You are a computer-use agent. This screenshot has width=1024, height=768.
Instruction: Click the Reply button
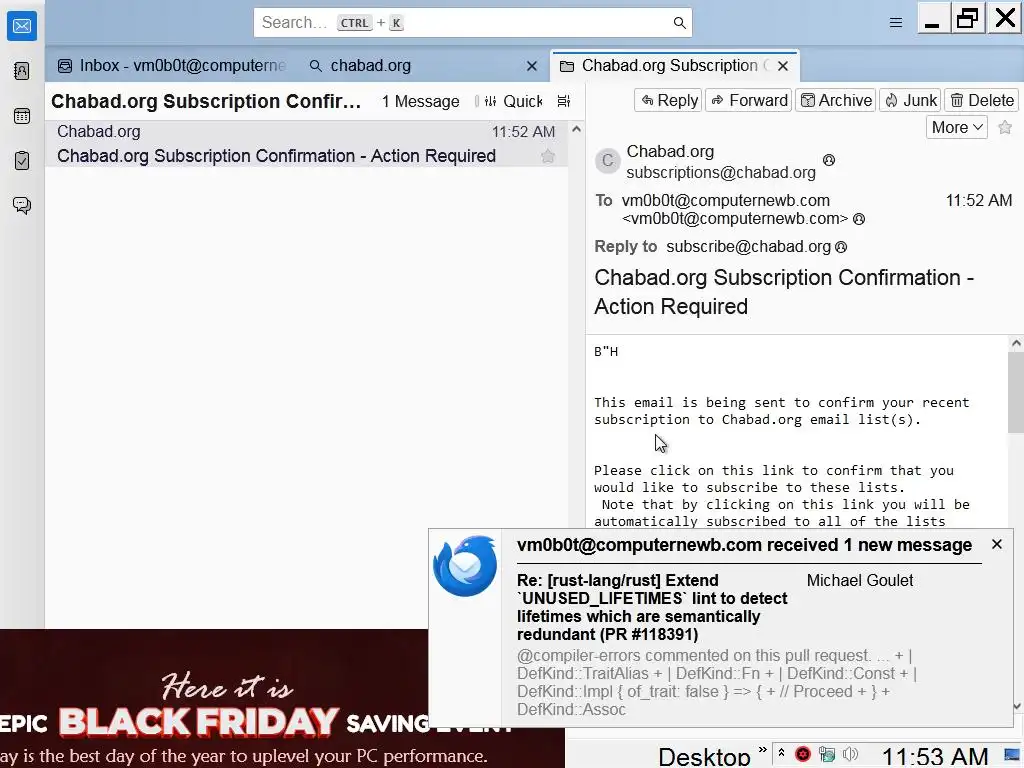pyautogui.click(x=669, y=101)
